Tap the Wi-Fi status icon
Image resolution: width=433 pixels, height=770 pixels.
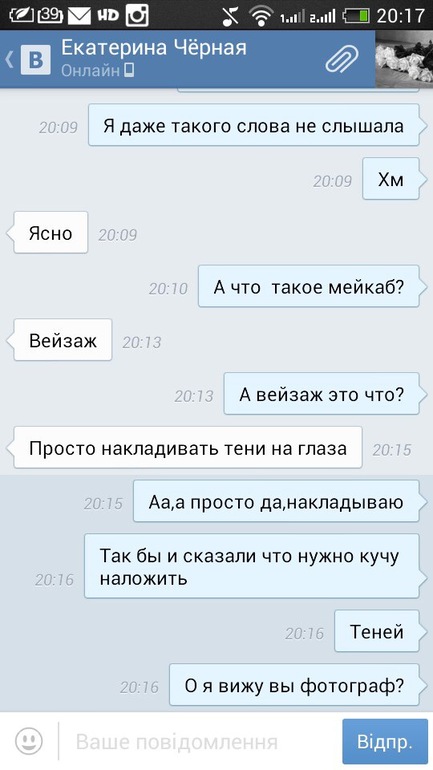(261, 15)
